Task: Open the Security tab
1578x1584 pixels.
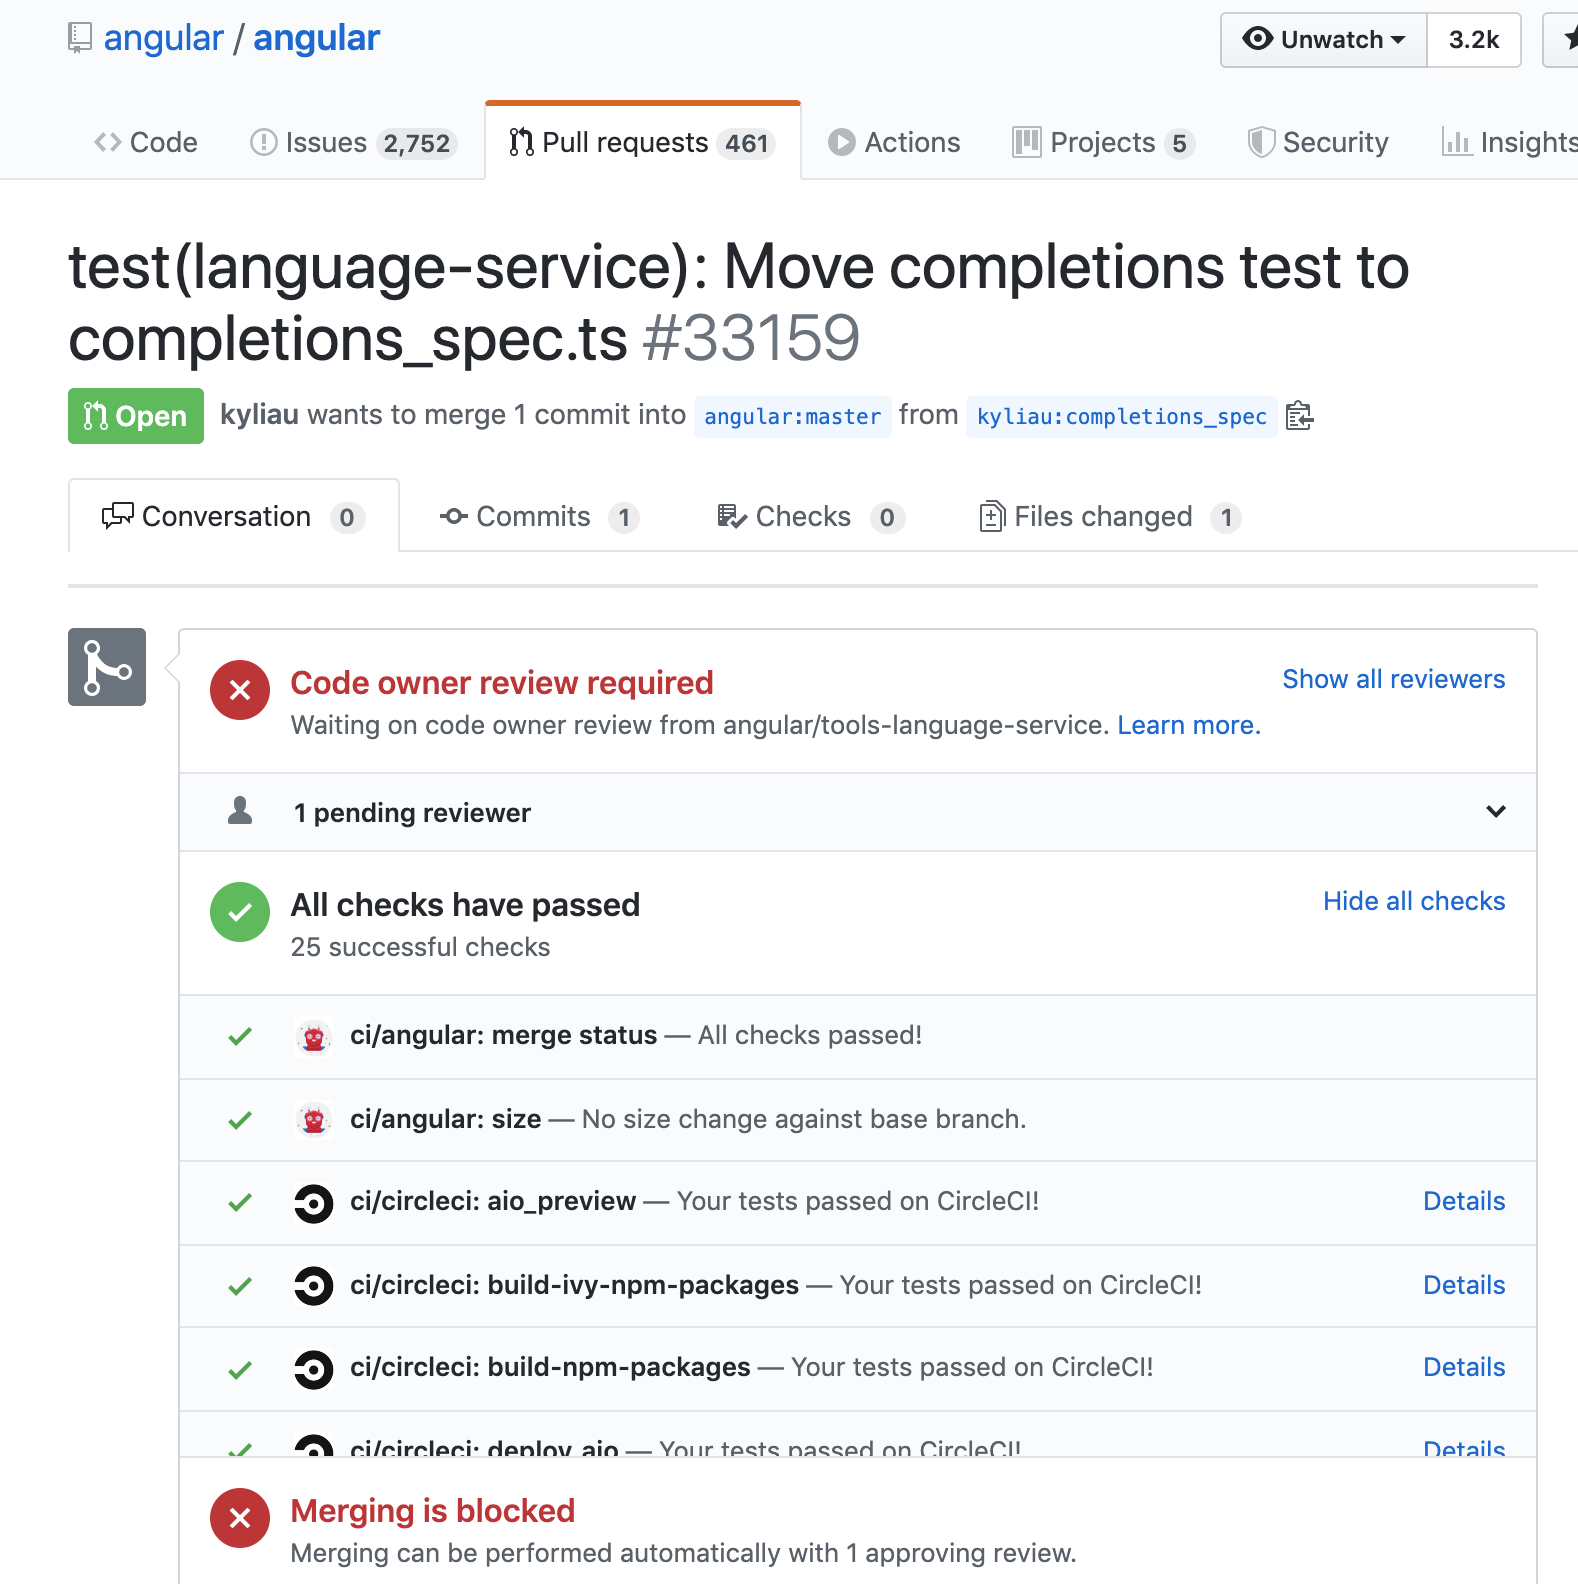Action: tap(1318, 142)
